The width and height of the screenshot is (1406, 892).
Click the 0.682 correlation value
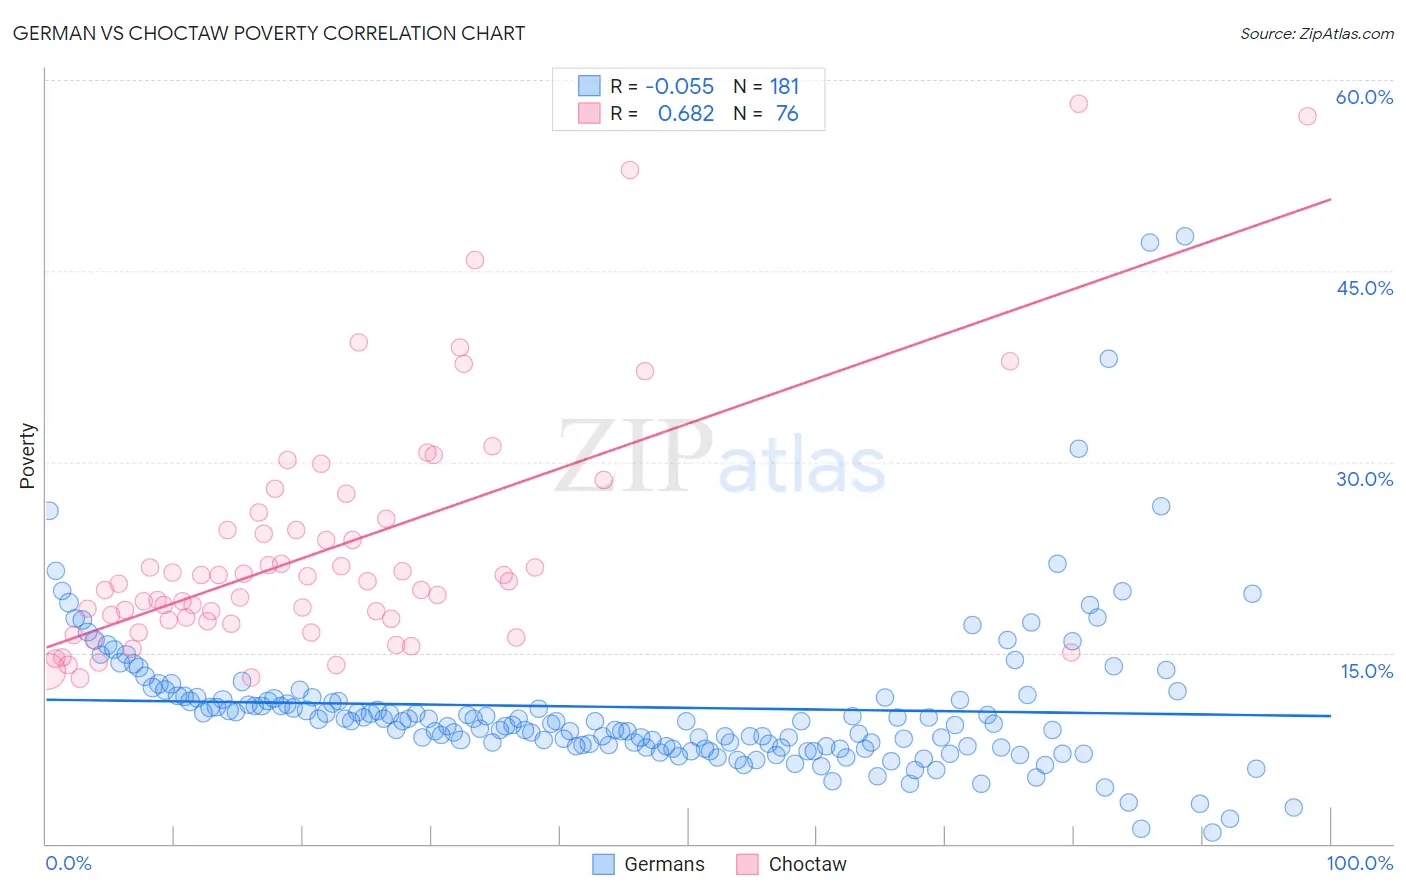pos(685,114)
